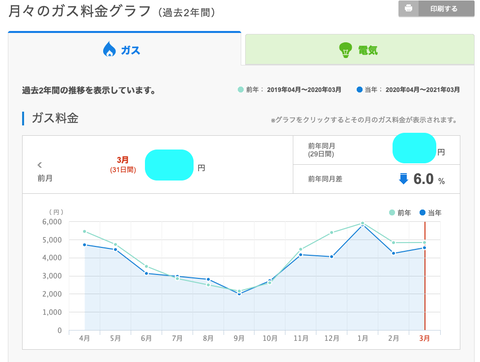Select the 4月 current-year data point

click(85, 245)
